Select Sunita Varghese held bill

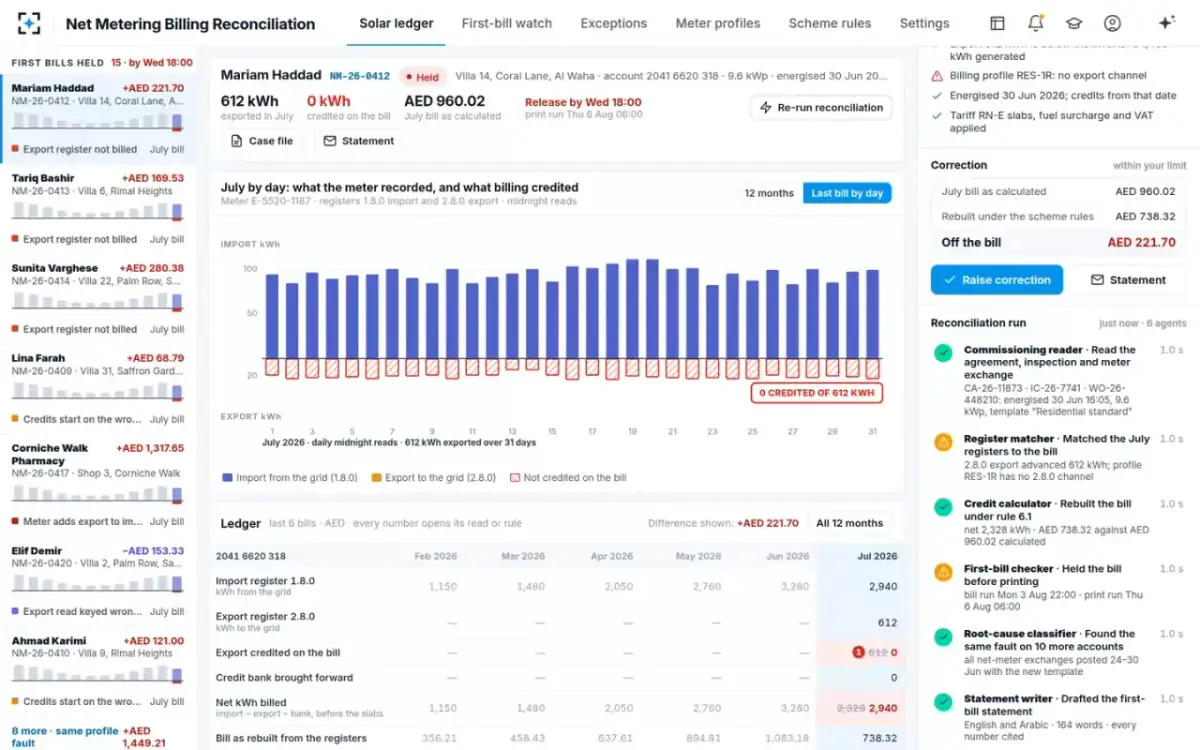click(98, 298)
